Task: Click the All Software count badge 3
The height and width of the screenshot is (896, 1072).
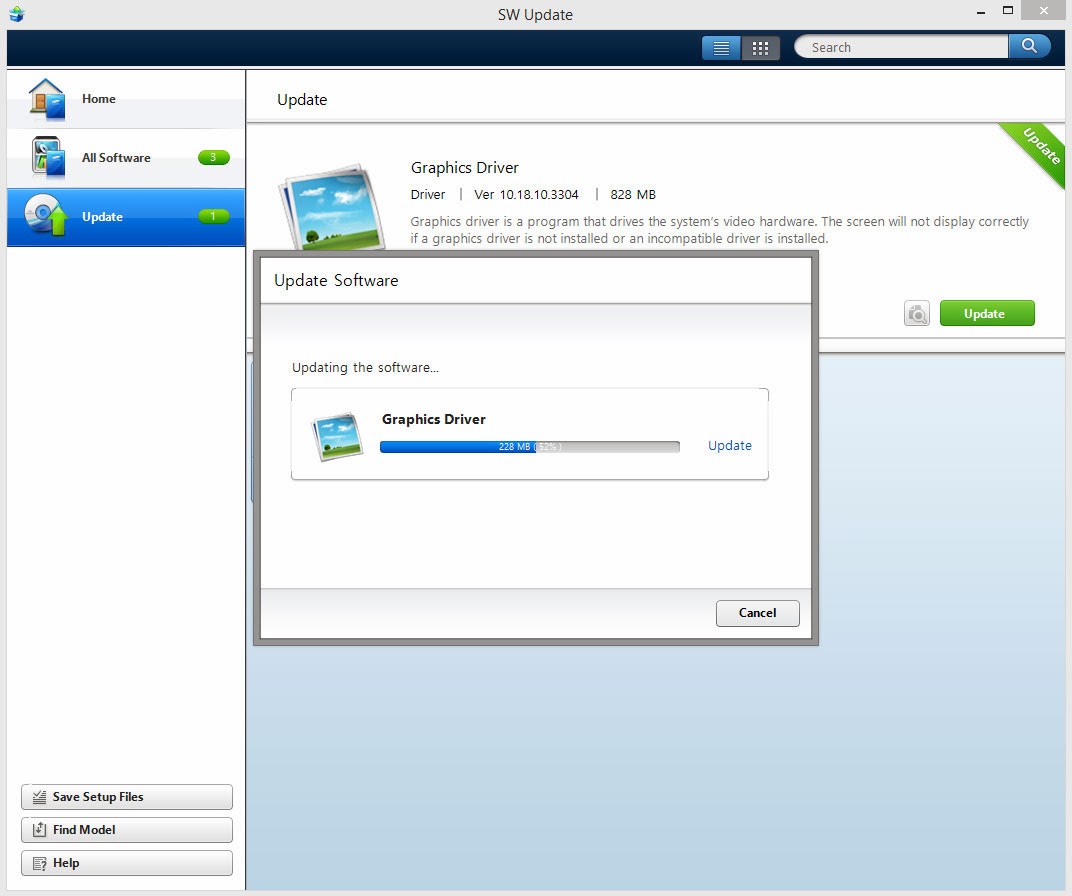Action: tap(213, 157)
